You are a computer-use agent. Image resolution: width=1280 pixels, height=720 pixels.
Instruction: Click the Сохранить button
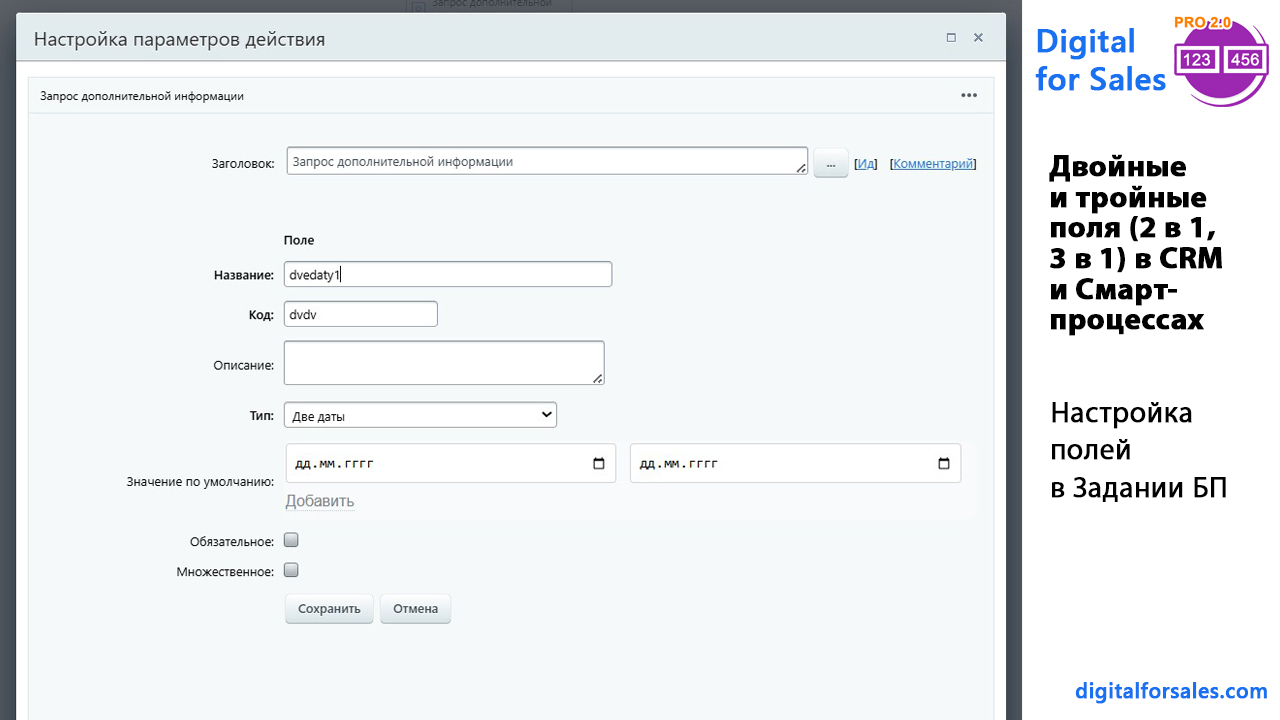click(x=329, y=609)
